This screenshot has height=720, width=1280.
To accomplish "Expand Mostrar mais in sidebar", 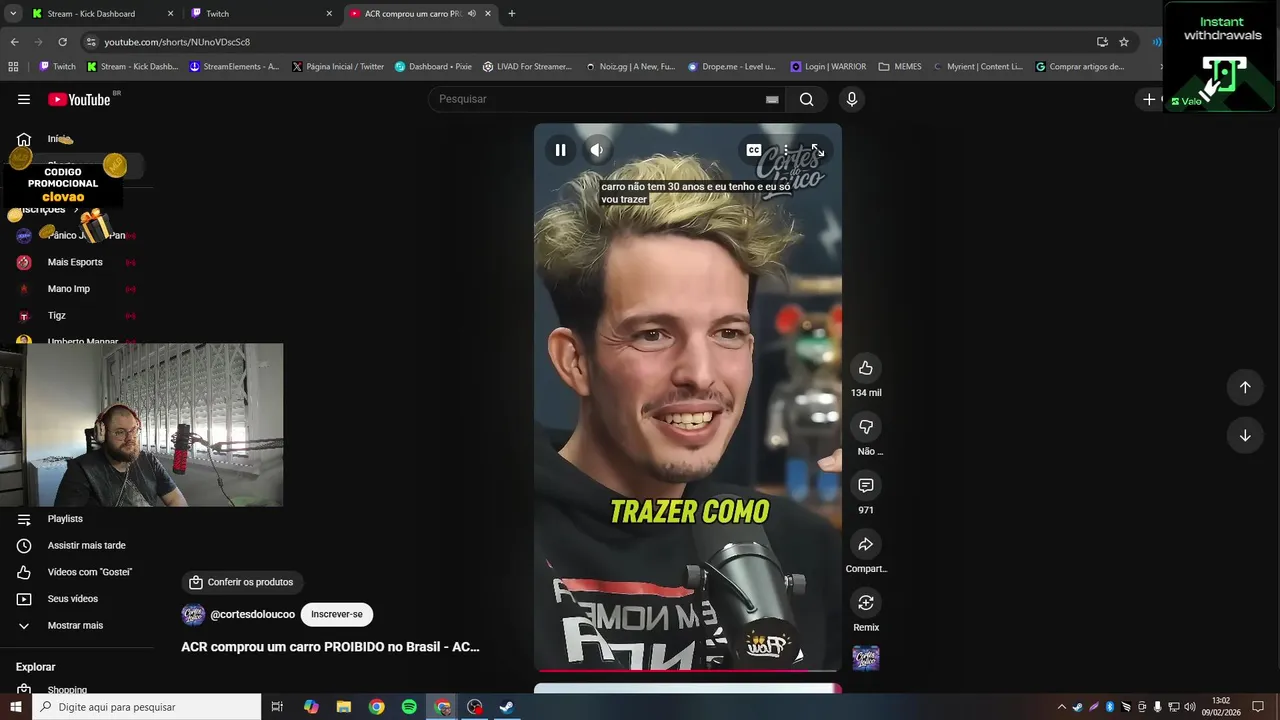I will pyautogui.click(x=77, y=626).
